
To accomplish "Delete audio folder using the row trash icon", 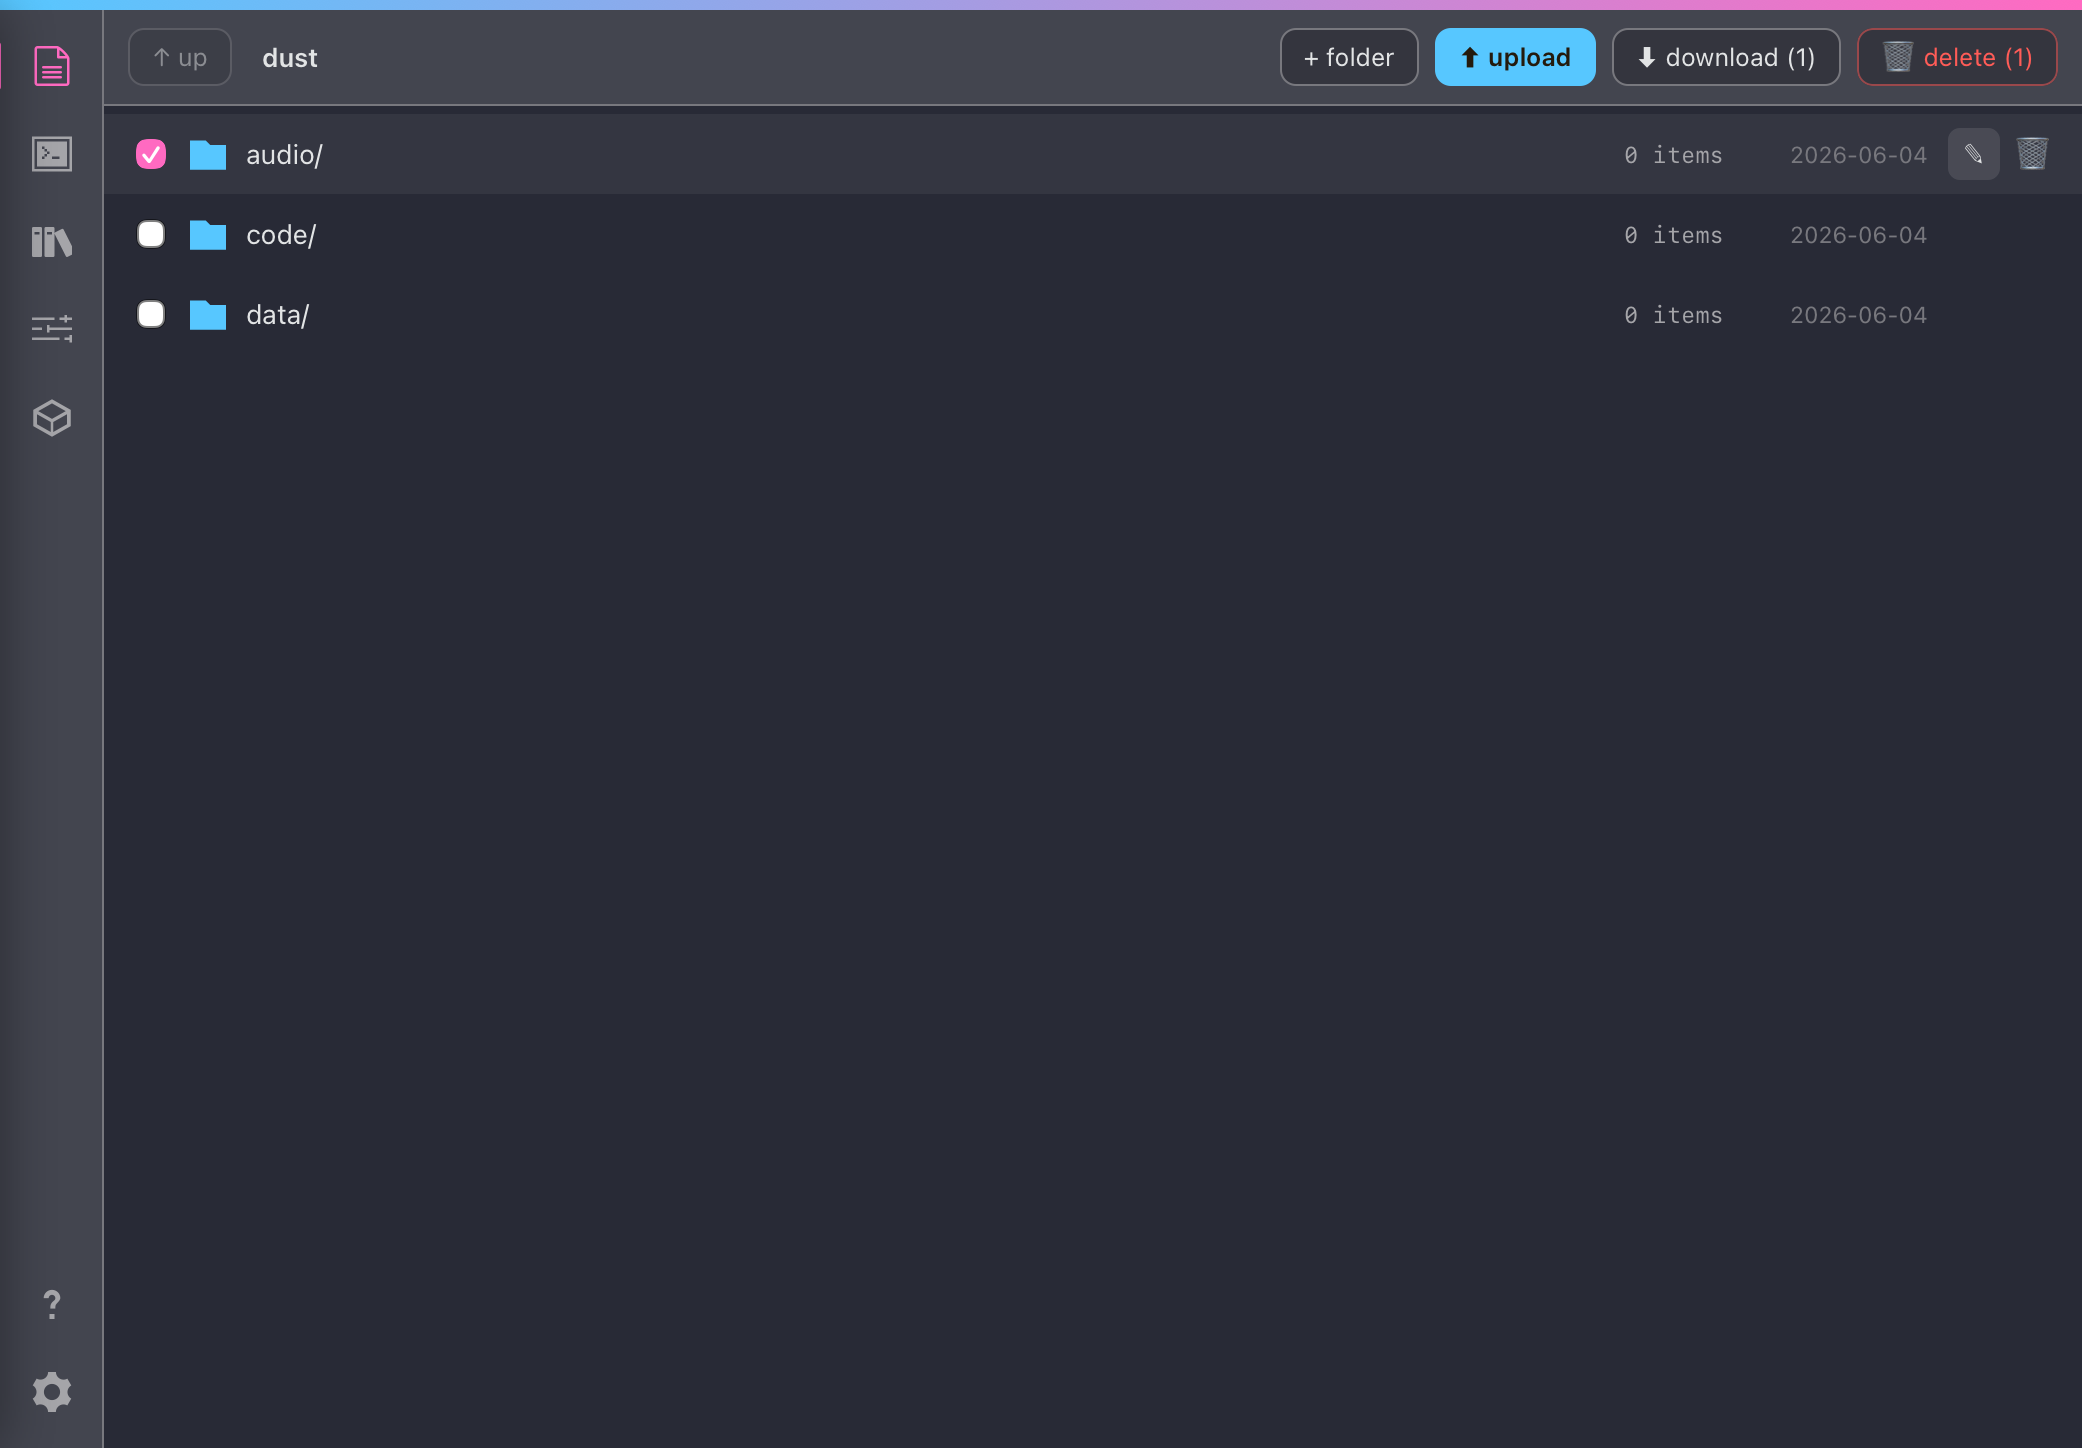I will pyautogui.click(x=2032, y=154).
